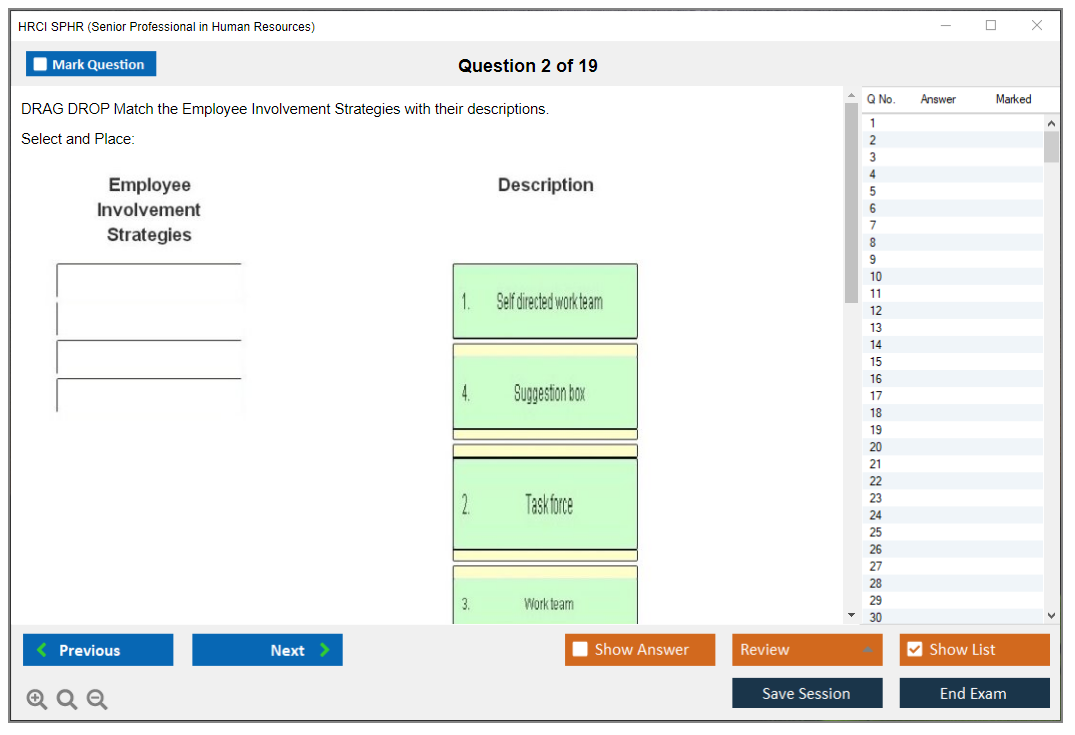Click the zoom out magnifier icon
This screenshot has width=1075, height=735.
click(x=97, y=700)
